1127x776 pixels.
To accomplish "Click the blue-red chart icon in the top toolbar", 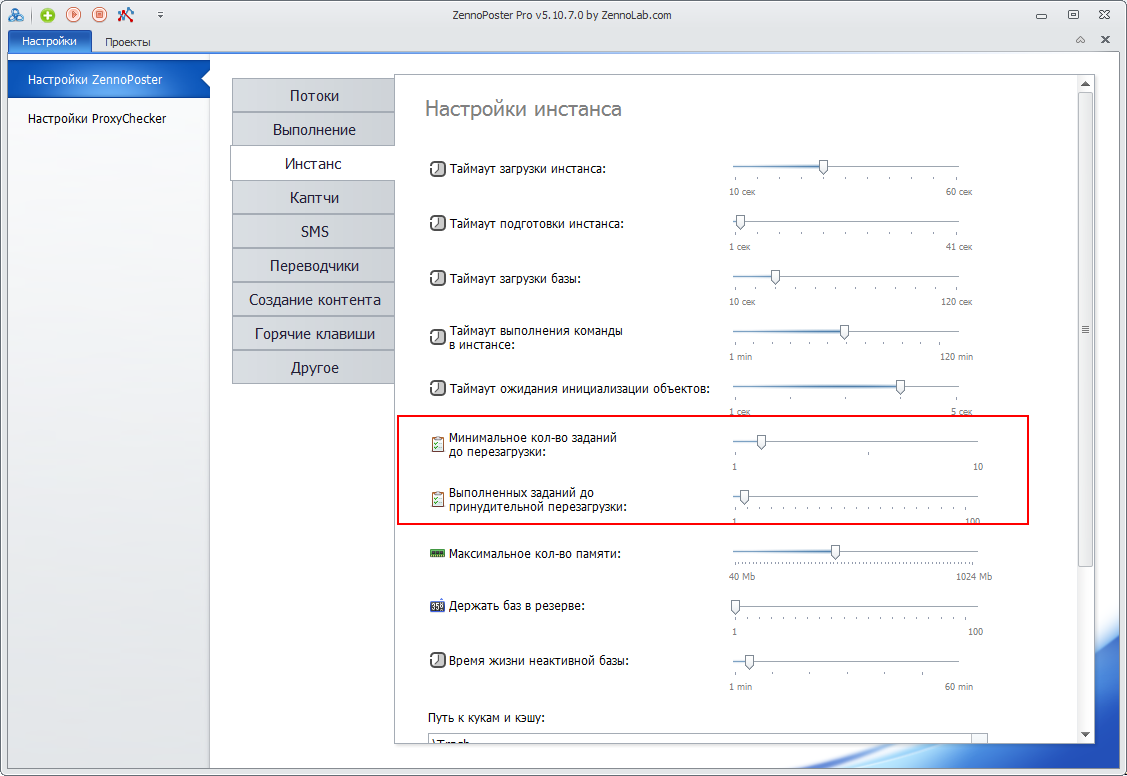I will point(126,14).
